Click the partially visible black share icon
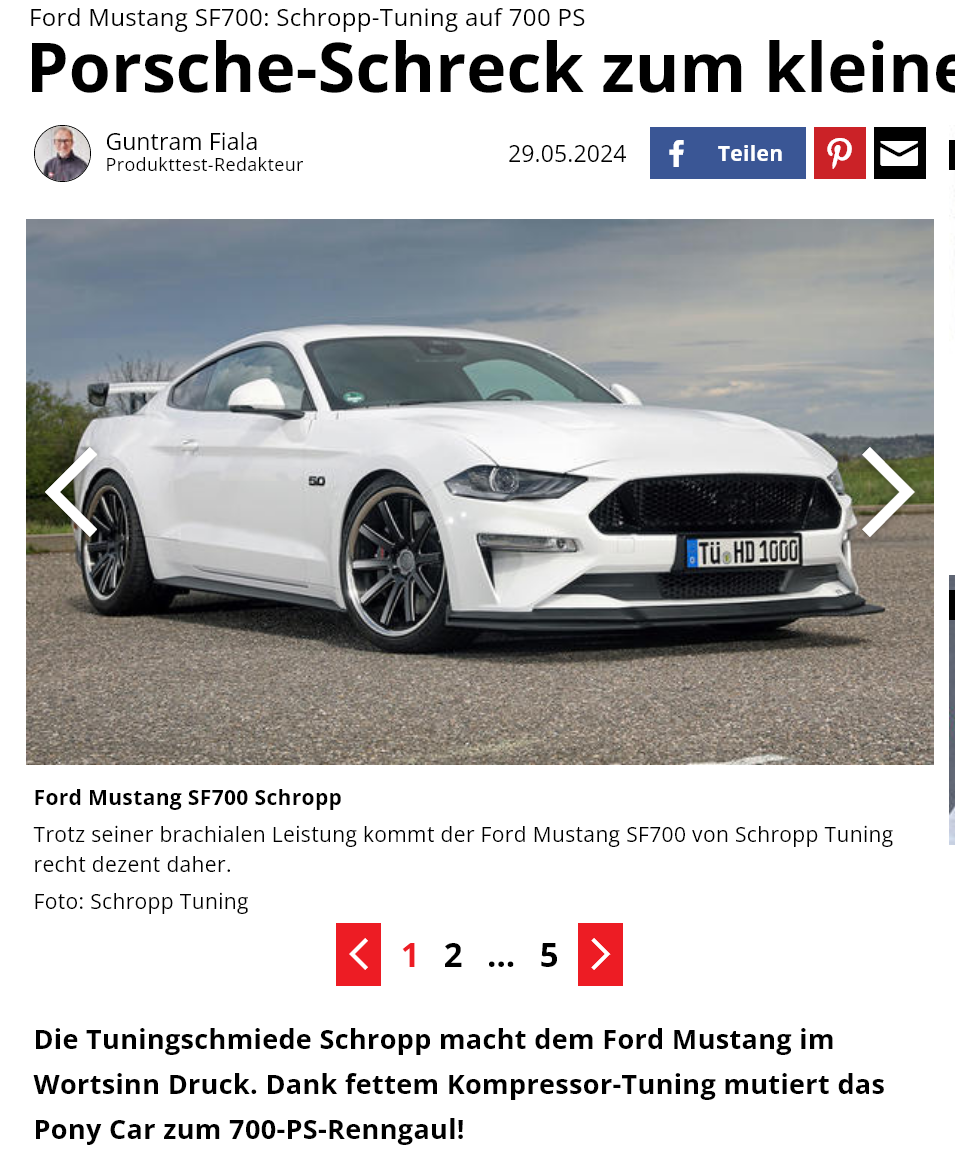Screen dimensions: 955x1165 click(951, 153)
